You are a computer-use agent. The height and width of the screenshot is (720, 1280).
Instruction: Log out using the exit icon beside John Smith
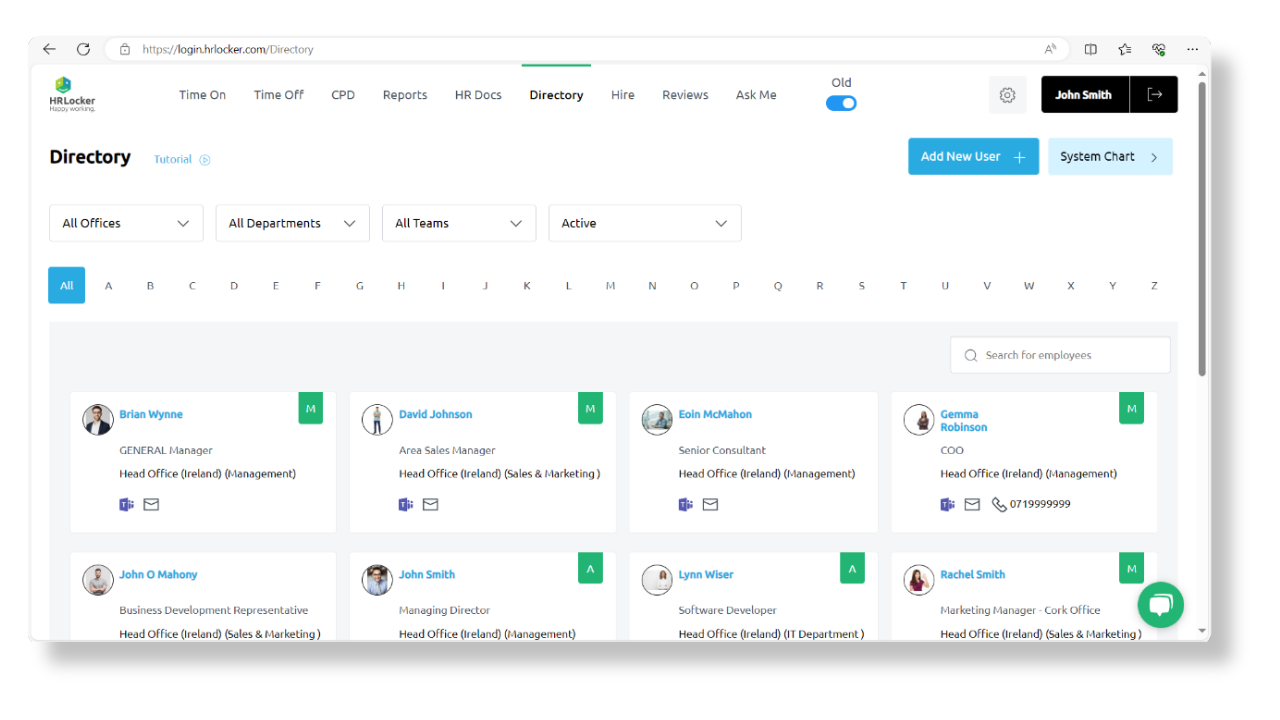coord(1154,93)
